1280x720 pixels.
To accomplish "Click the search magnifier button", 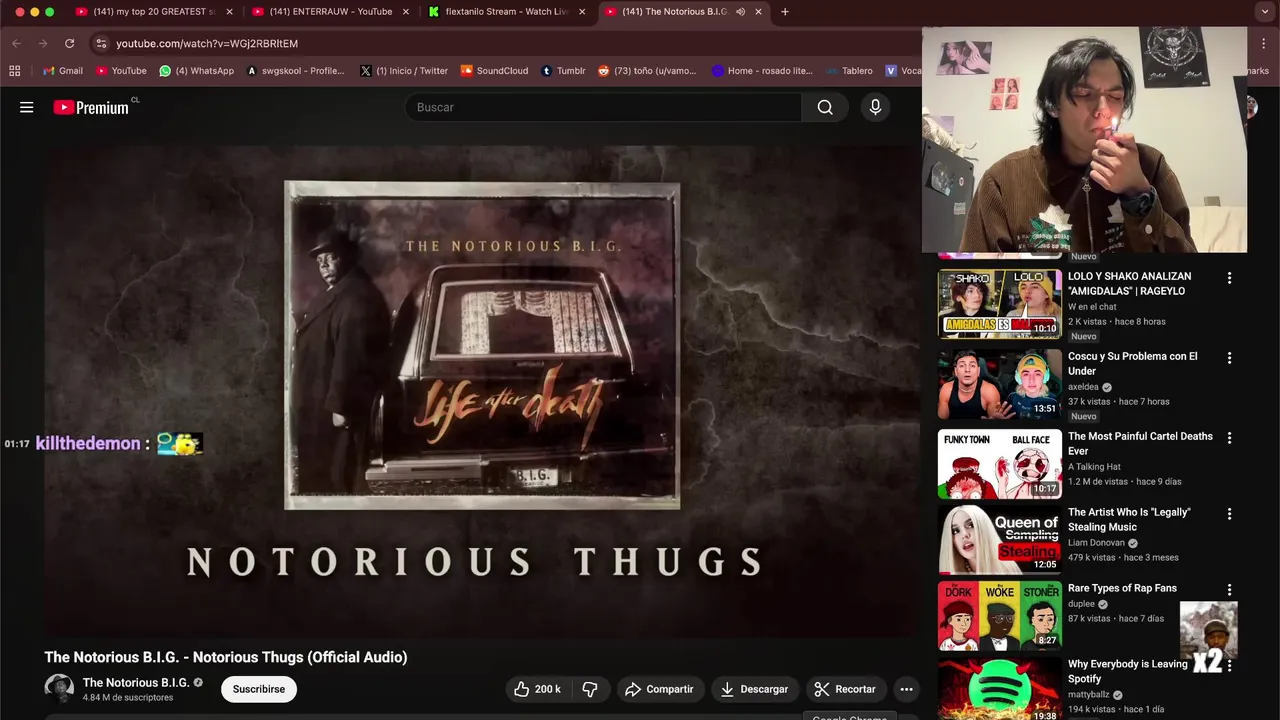I will [x=825, y=107].
